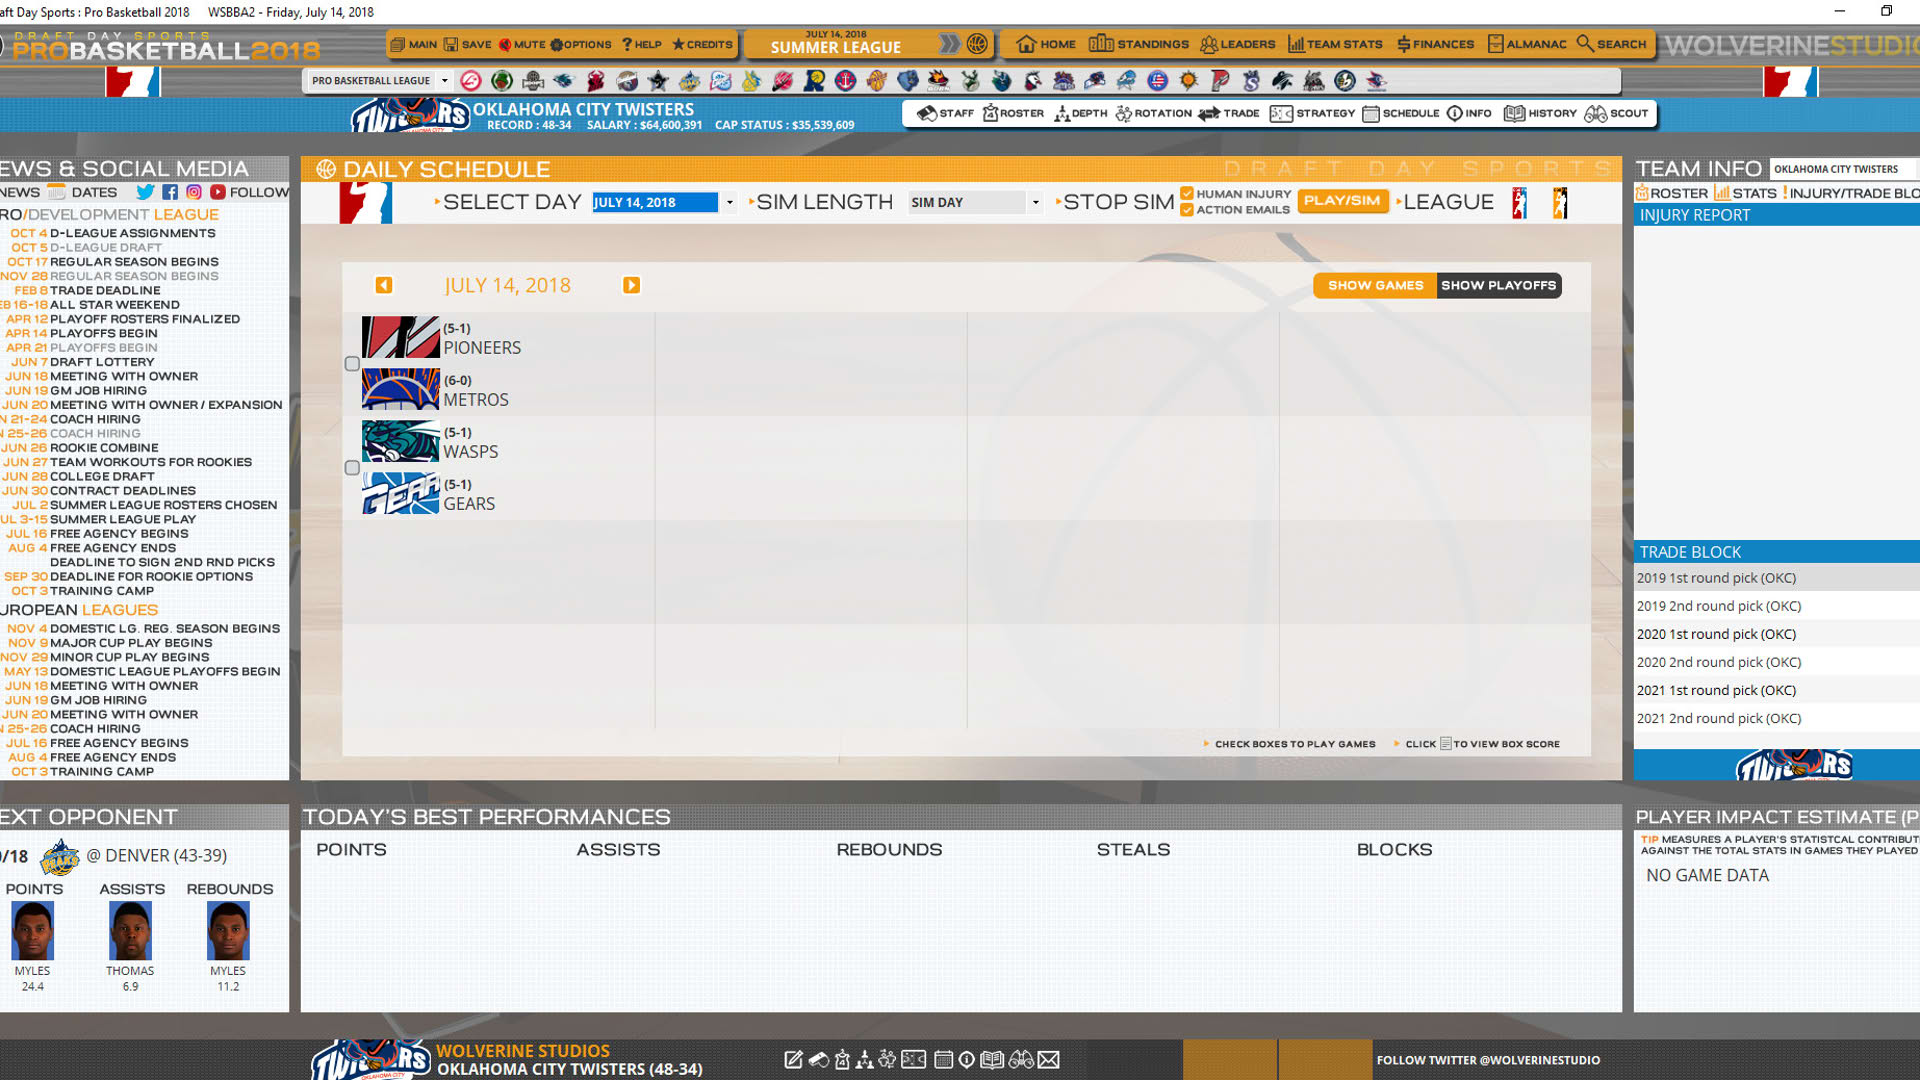Click Thomas assists leader portrait
Viewport: 1920px width, 1080px height.
point(130,930)
